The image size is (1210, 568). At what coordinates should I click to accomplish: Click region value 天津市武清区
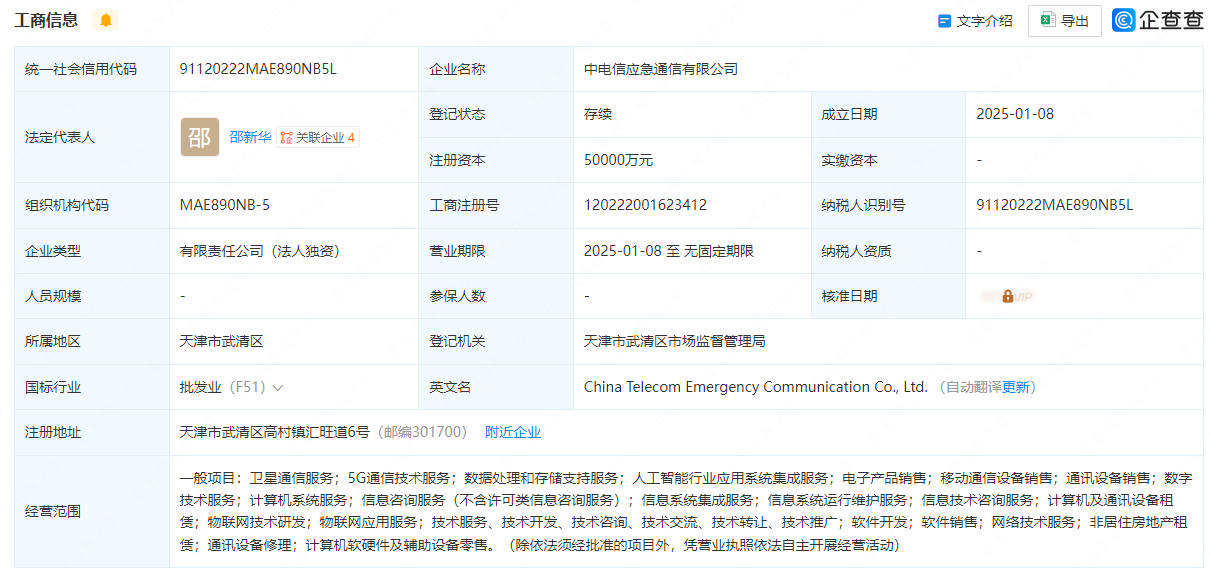(221, 341)
